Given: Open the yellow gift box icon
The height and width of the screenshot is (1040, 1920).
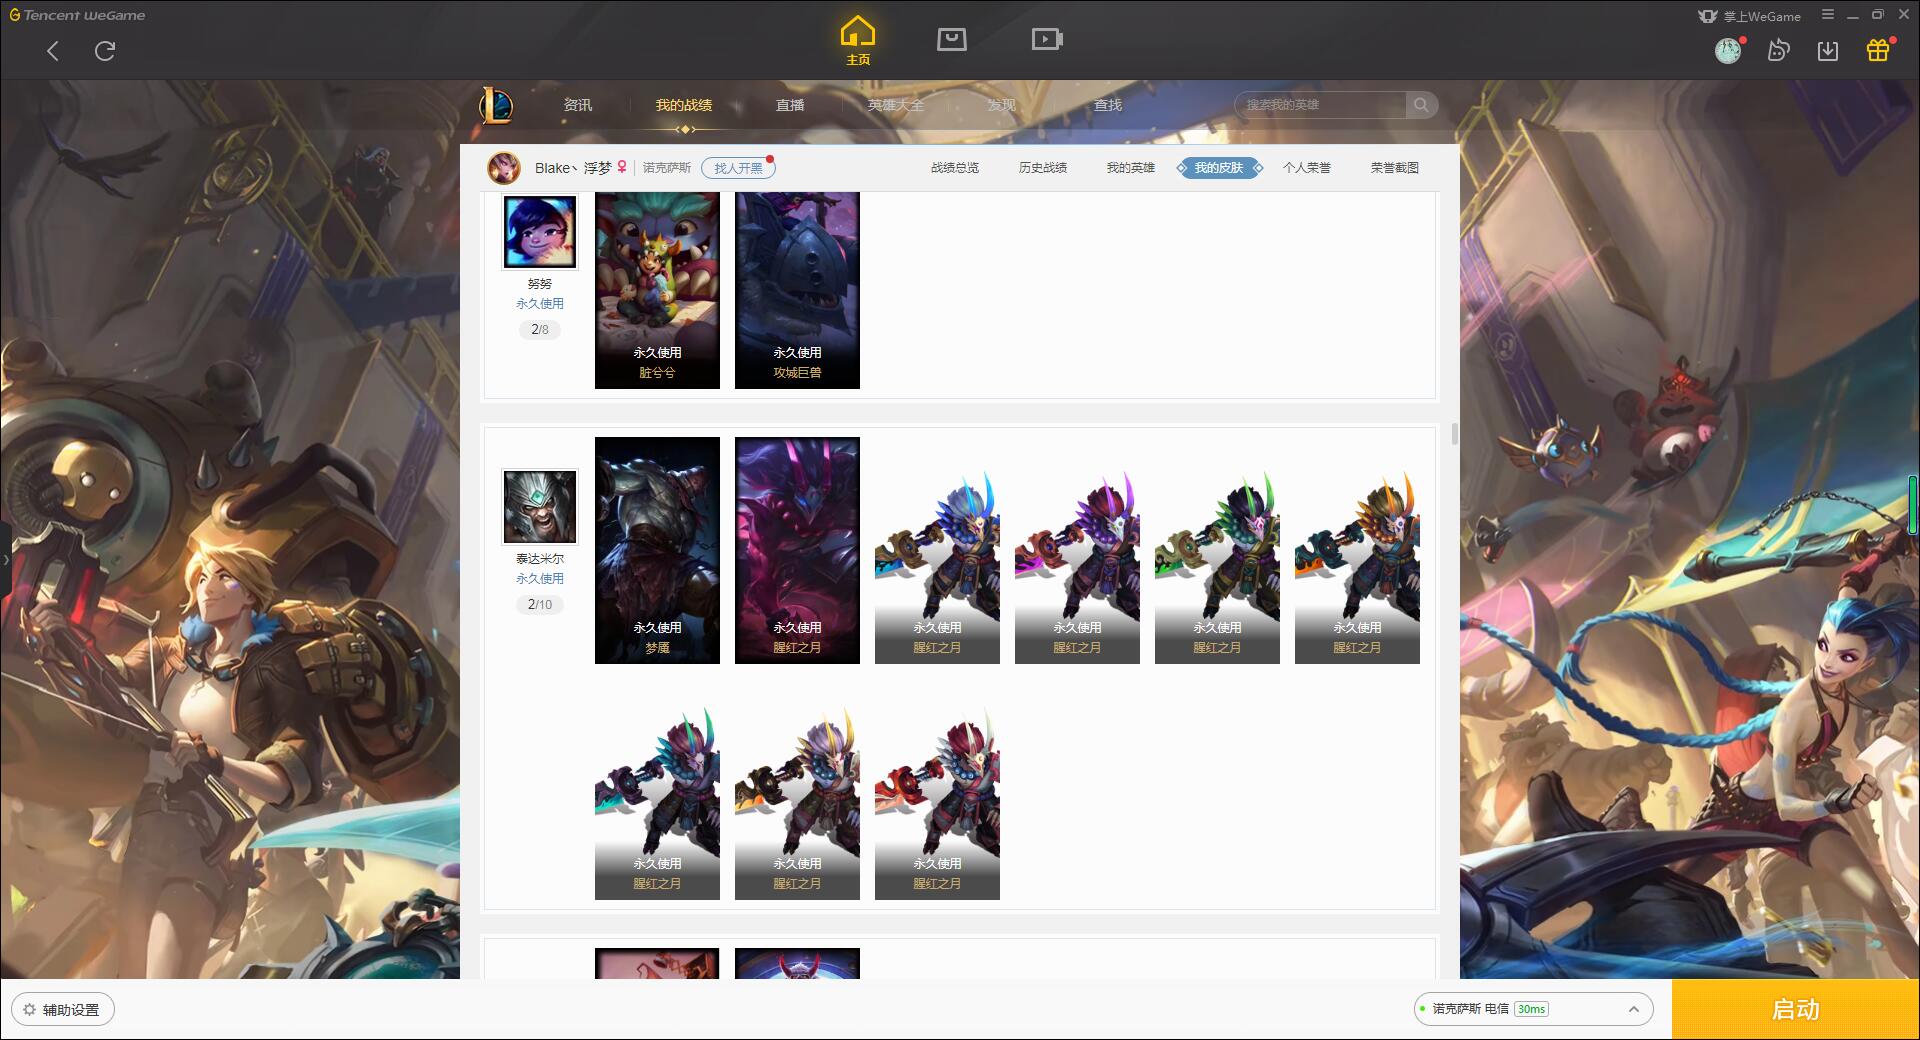Looking at the screenshot, I should 1878,50.
